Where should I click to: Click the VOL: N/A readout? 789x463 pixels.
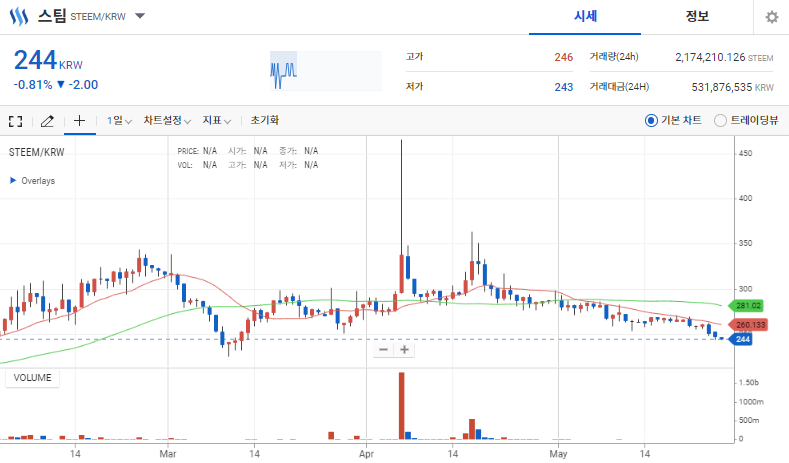(x=197, y=165)
